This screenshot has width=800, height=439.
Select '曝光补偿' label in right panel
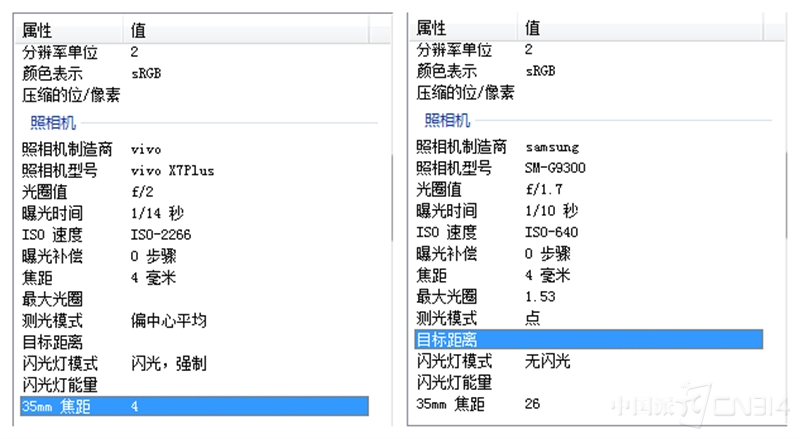click(x=446, y=254)
